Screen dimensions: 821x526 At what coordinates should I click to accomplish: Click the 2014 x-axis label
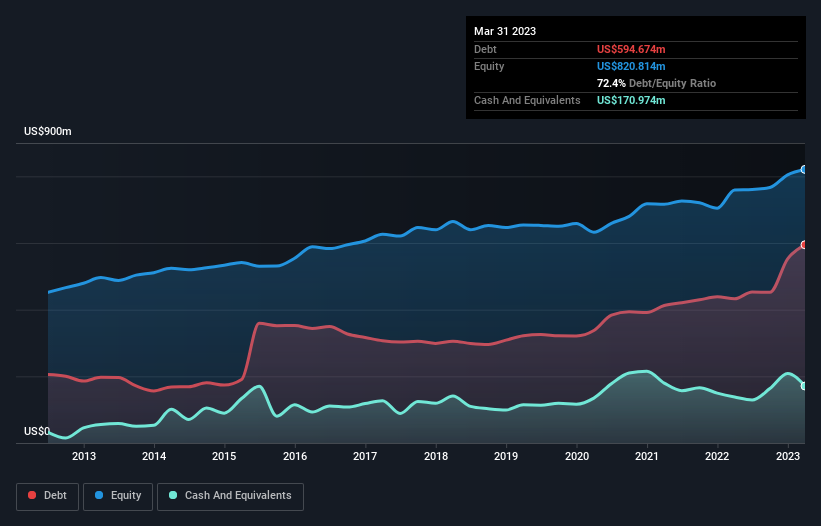(154, 456)
